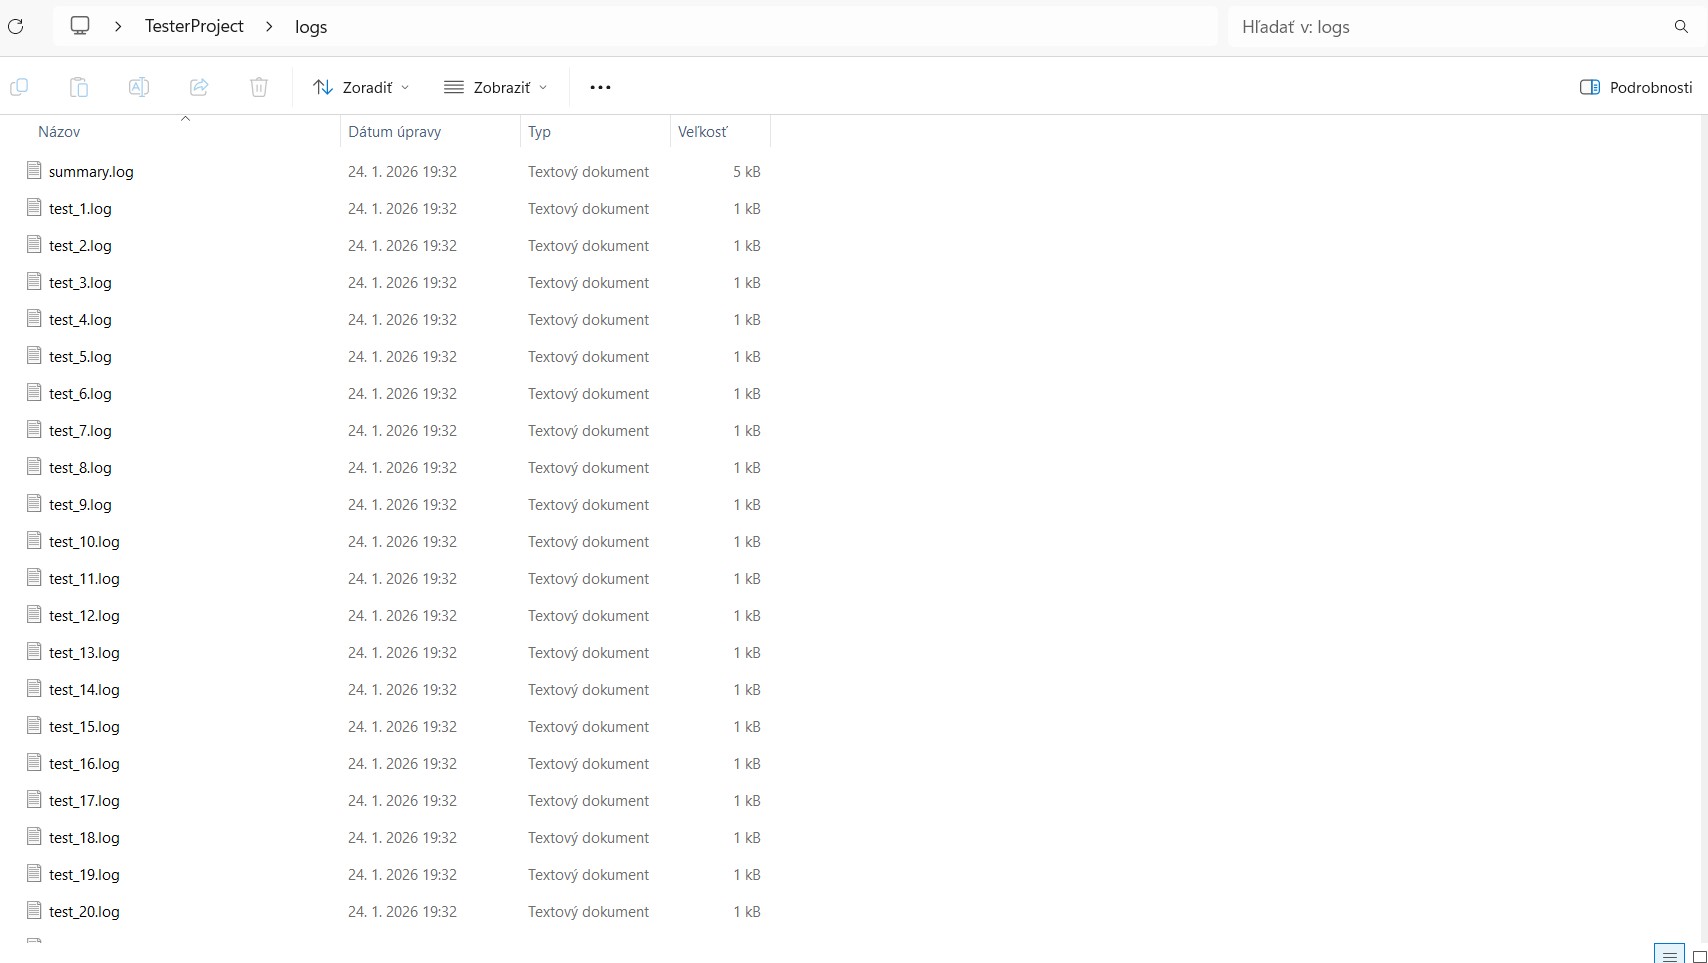Image resolution: width=1708 pixels, height=963 pixels.
Task: Toggle the Podrobnosti details pane
Action: (x=1636, y=87)
